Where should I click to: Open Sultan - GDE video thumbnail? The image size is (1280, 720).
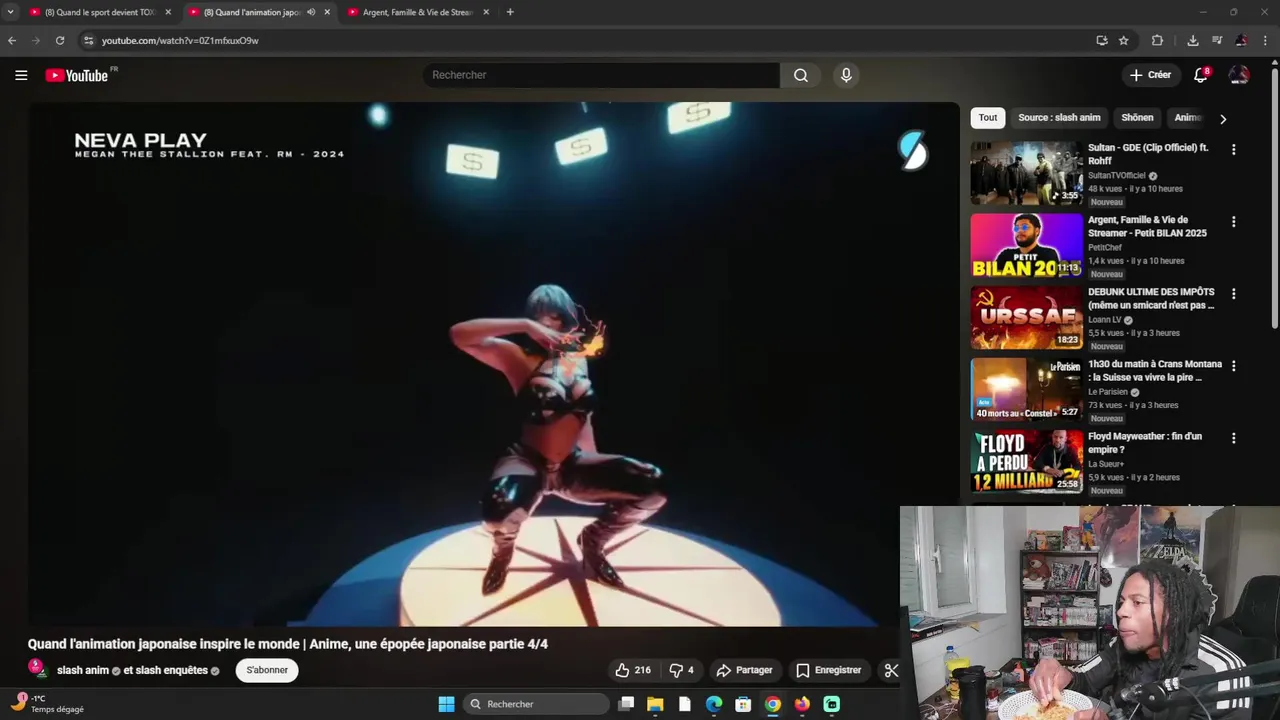[1026, 173]
